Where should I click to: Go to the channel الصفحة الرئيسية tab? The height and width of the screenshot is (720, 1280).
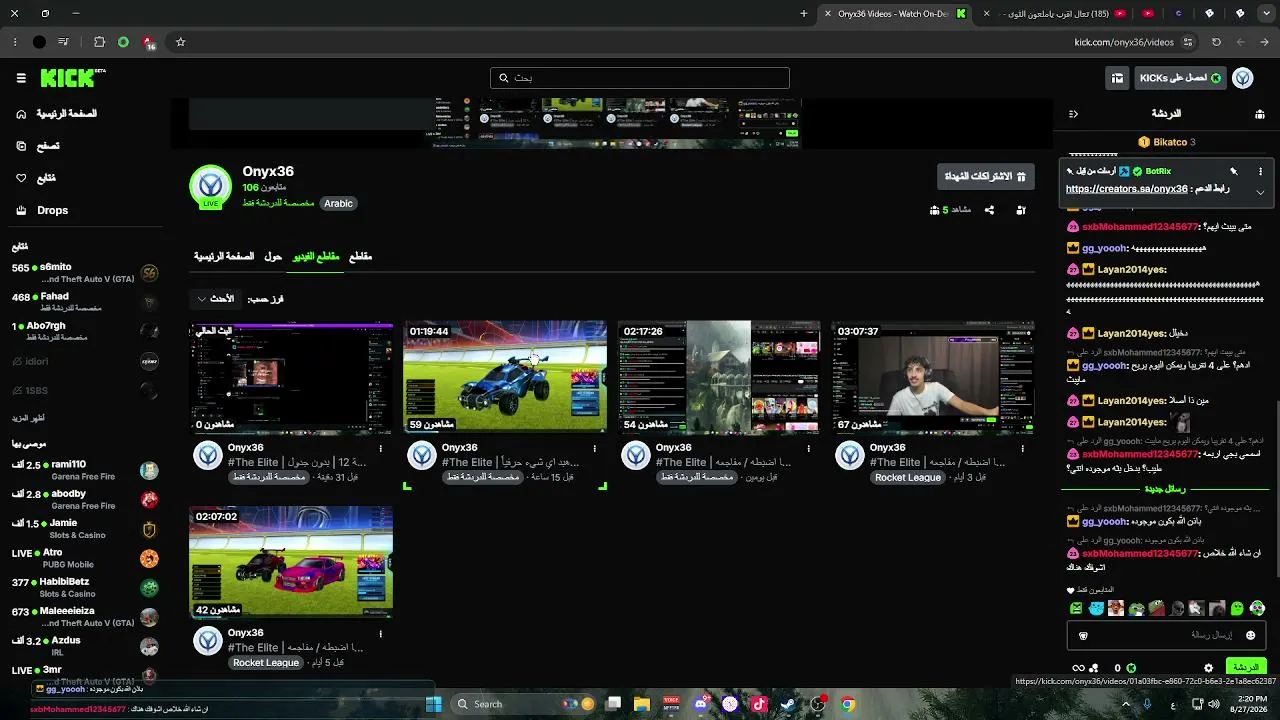pyautogui.click(x=224, y=257)
